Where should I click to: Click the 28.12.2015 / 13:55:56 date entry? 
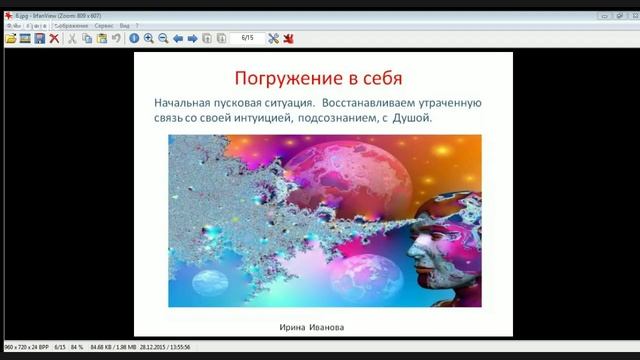[x=165, y=347]
